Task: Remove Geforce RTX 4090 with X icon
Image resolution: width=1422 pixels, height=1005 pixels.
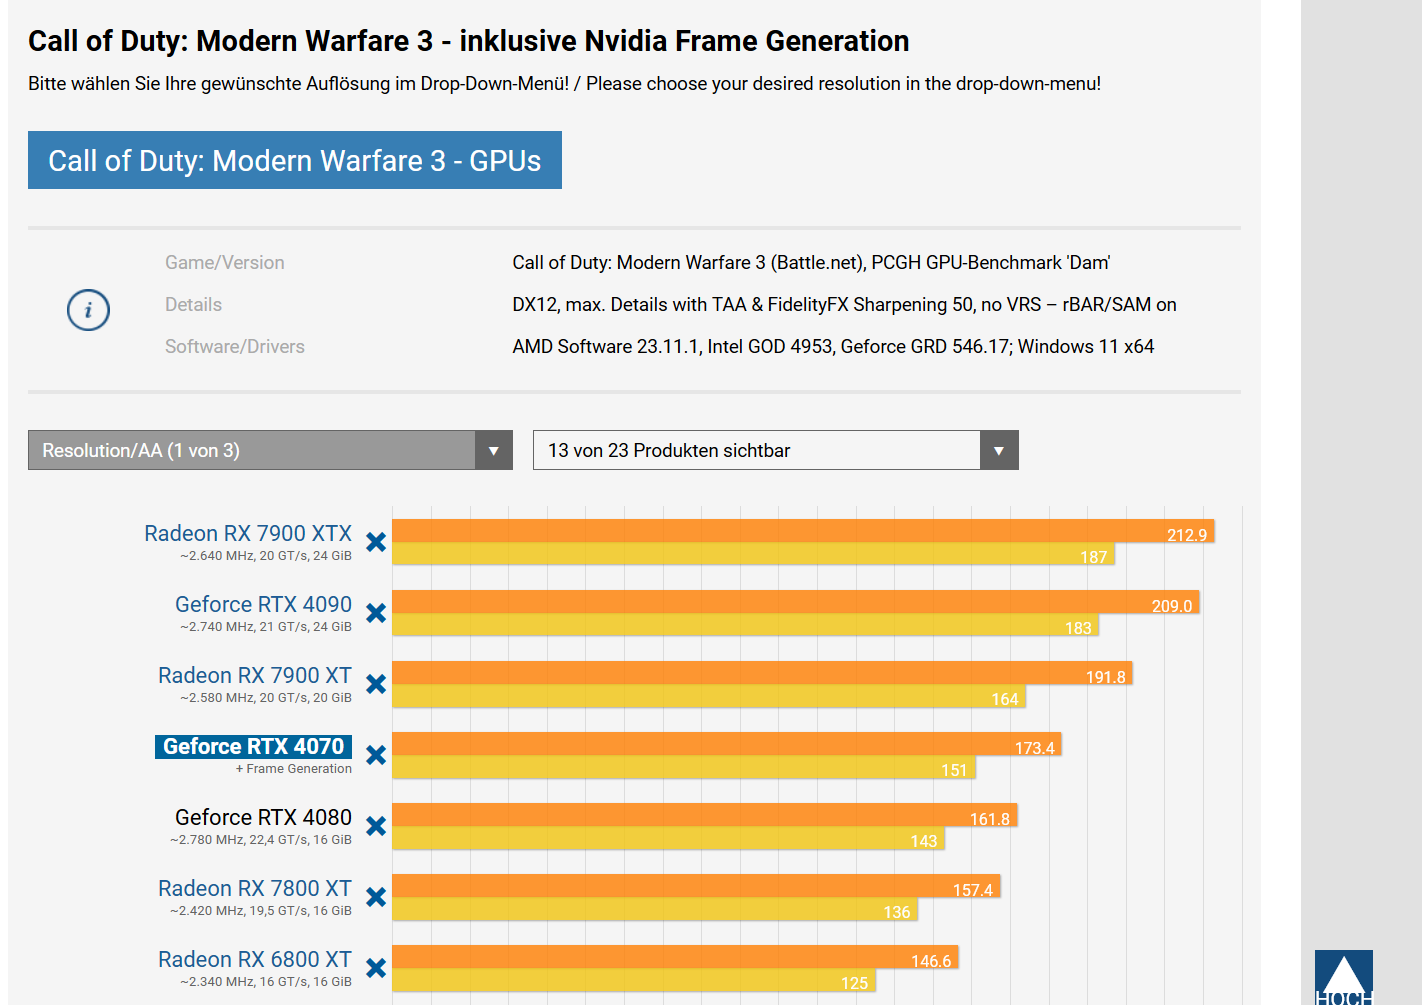Action: coord(376,613)
